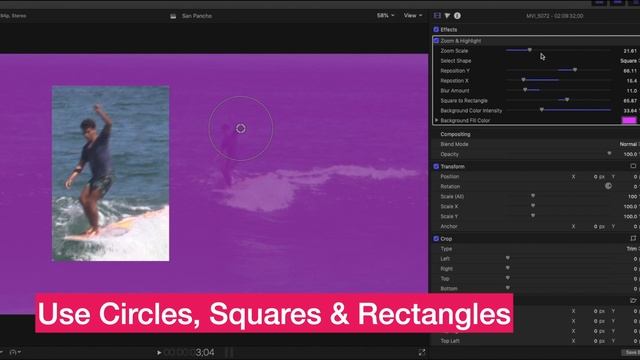Toggle the Zoom & Highlight effect checkbox
The width and height of the screenshot is (640, 360).
436,41
